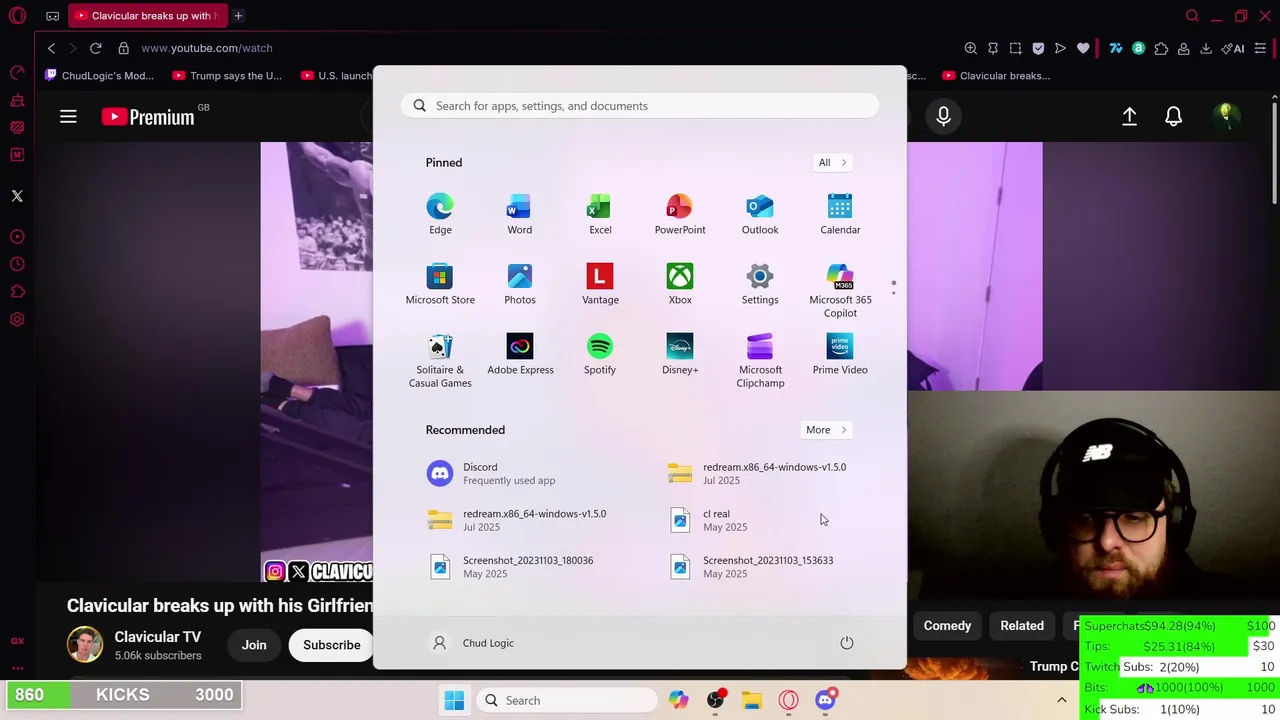Launch the Photos app
The height and width of the screenshot is (720, 1280).
(519, 284)
